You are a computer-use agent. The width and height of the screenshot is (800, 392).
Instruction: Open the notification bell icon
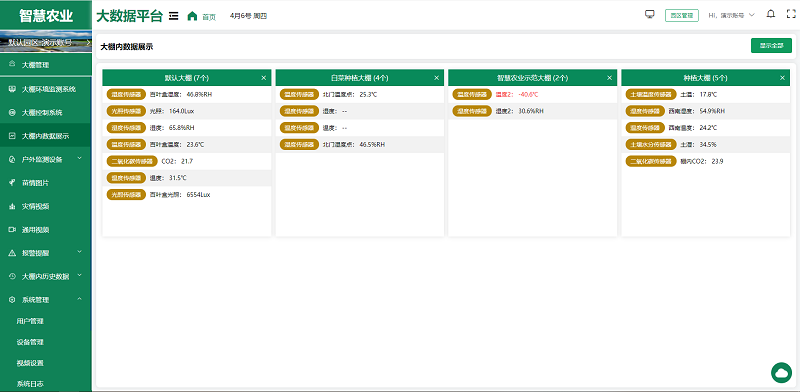tap(771, 14)
